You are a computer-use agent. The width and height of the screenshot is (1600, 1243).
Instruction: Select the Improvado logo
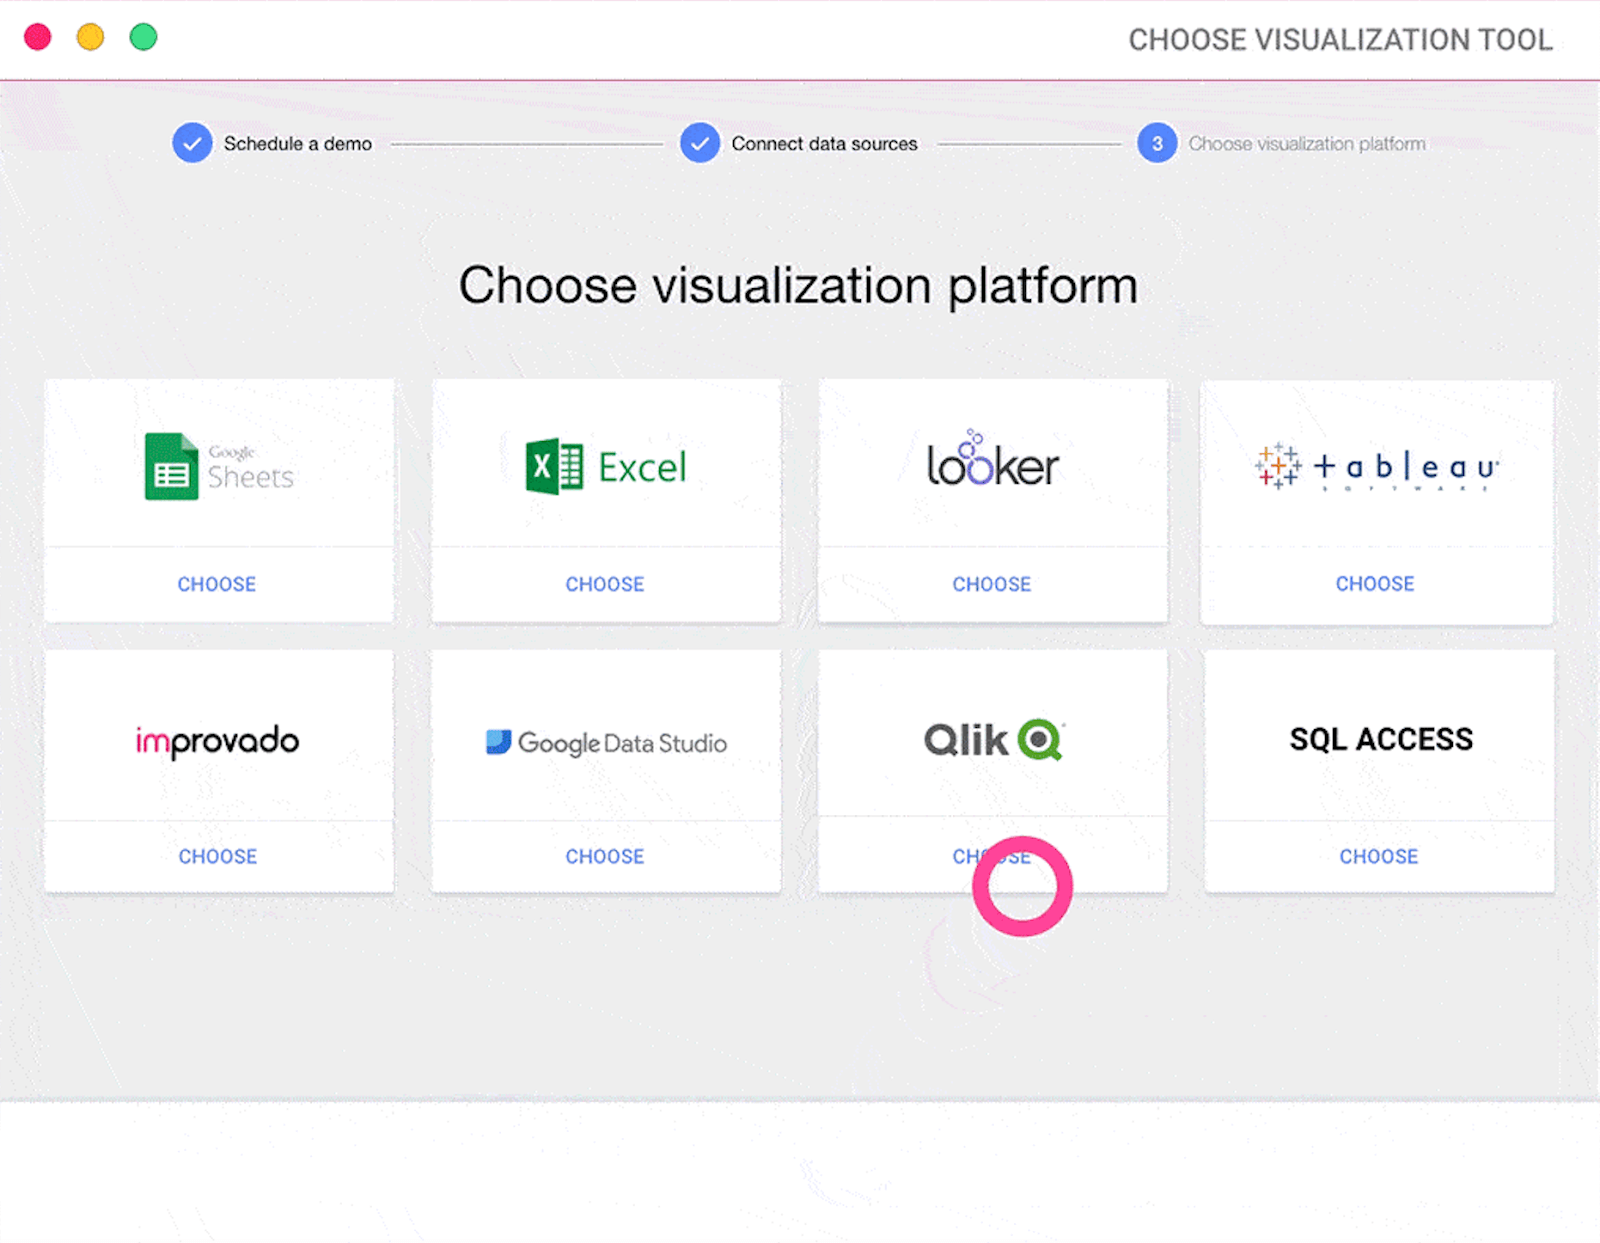(x=216, y=740)
